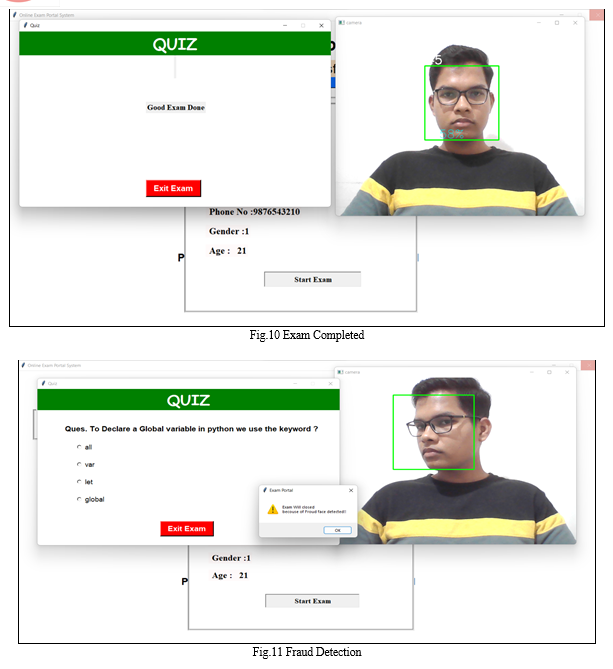Close the upper camera window
Viewport: 613px width, 669px height.
[575, 23]
